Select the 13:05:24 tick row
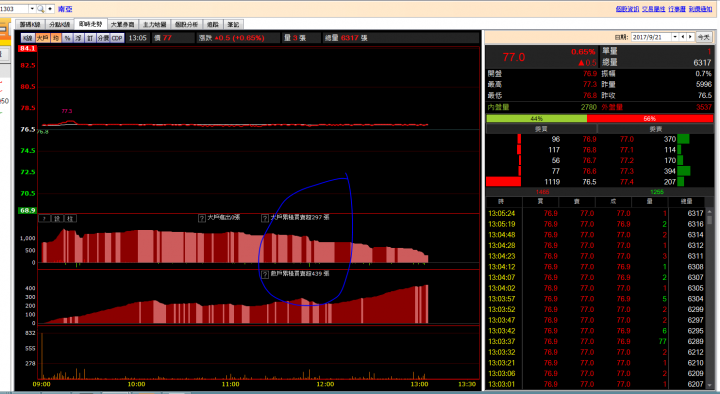The image size is (720, 394). pyautogui.click(x=596, y=214)
